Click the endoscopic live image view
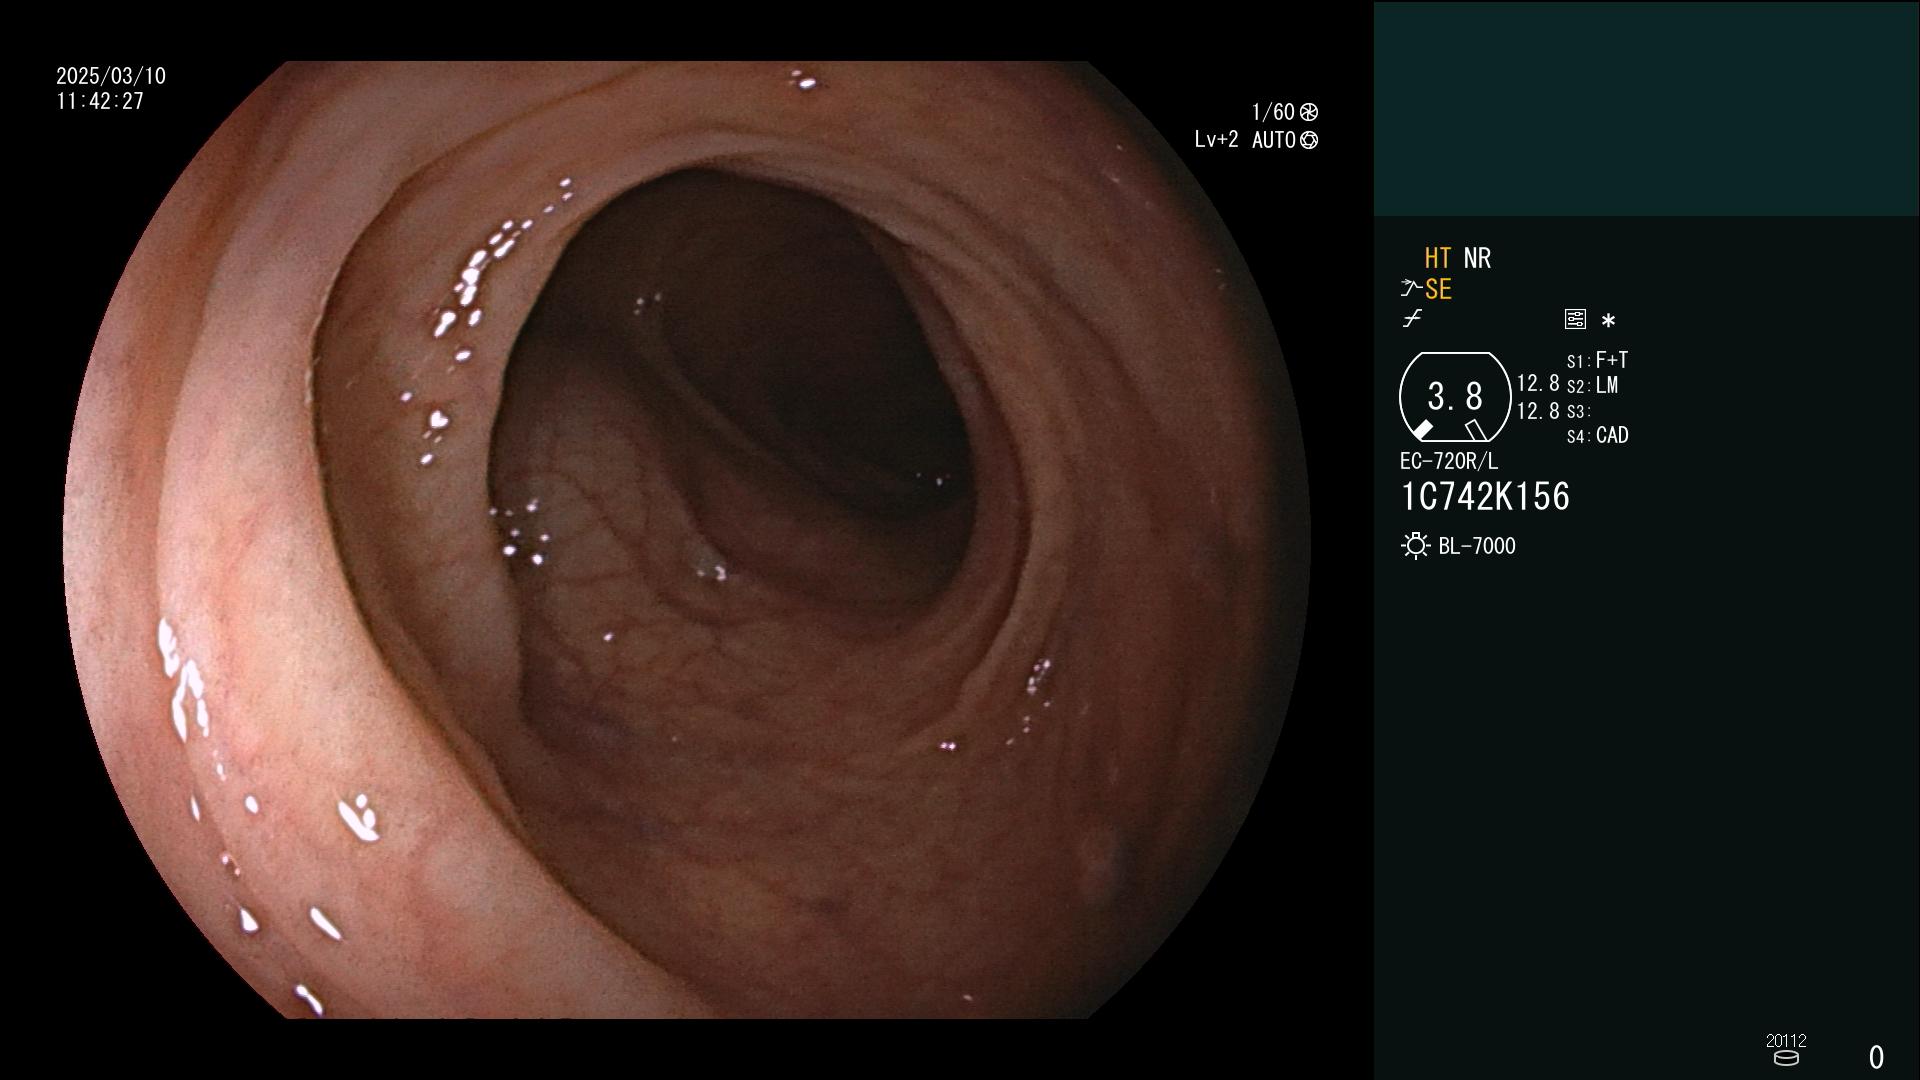 687,540
